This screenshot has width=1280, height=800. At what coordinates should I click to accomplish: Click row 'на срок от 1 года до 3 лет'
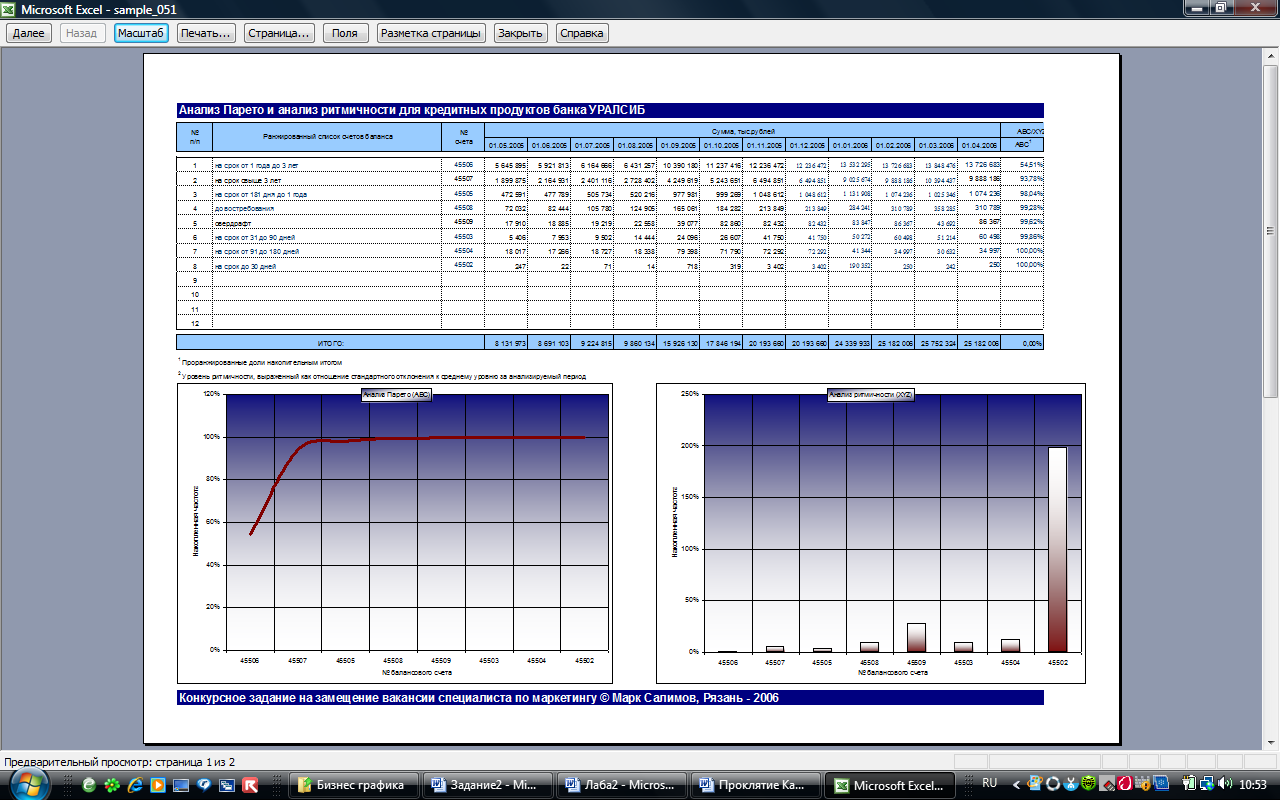(609, 164)
